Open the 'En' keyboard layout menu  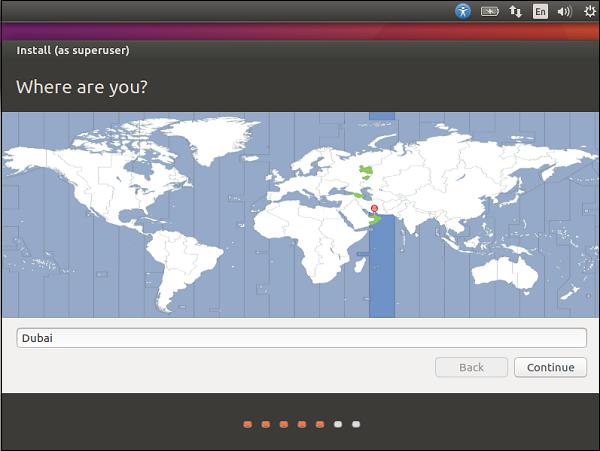[x=540, y=12]
